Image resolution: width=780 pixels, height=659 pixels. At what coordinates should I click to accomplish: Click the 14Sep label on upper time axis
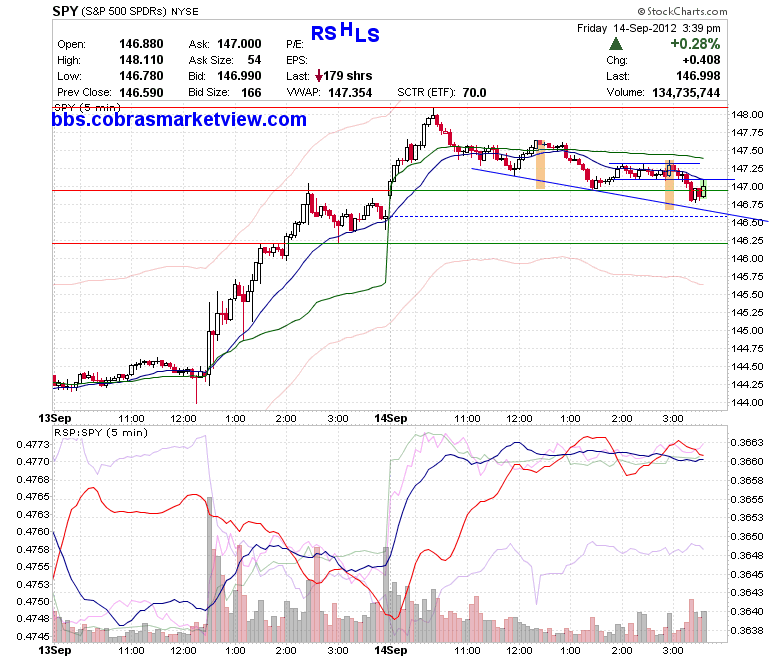point(390,418)
